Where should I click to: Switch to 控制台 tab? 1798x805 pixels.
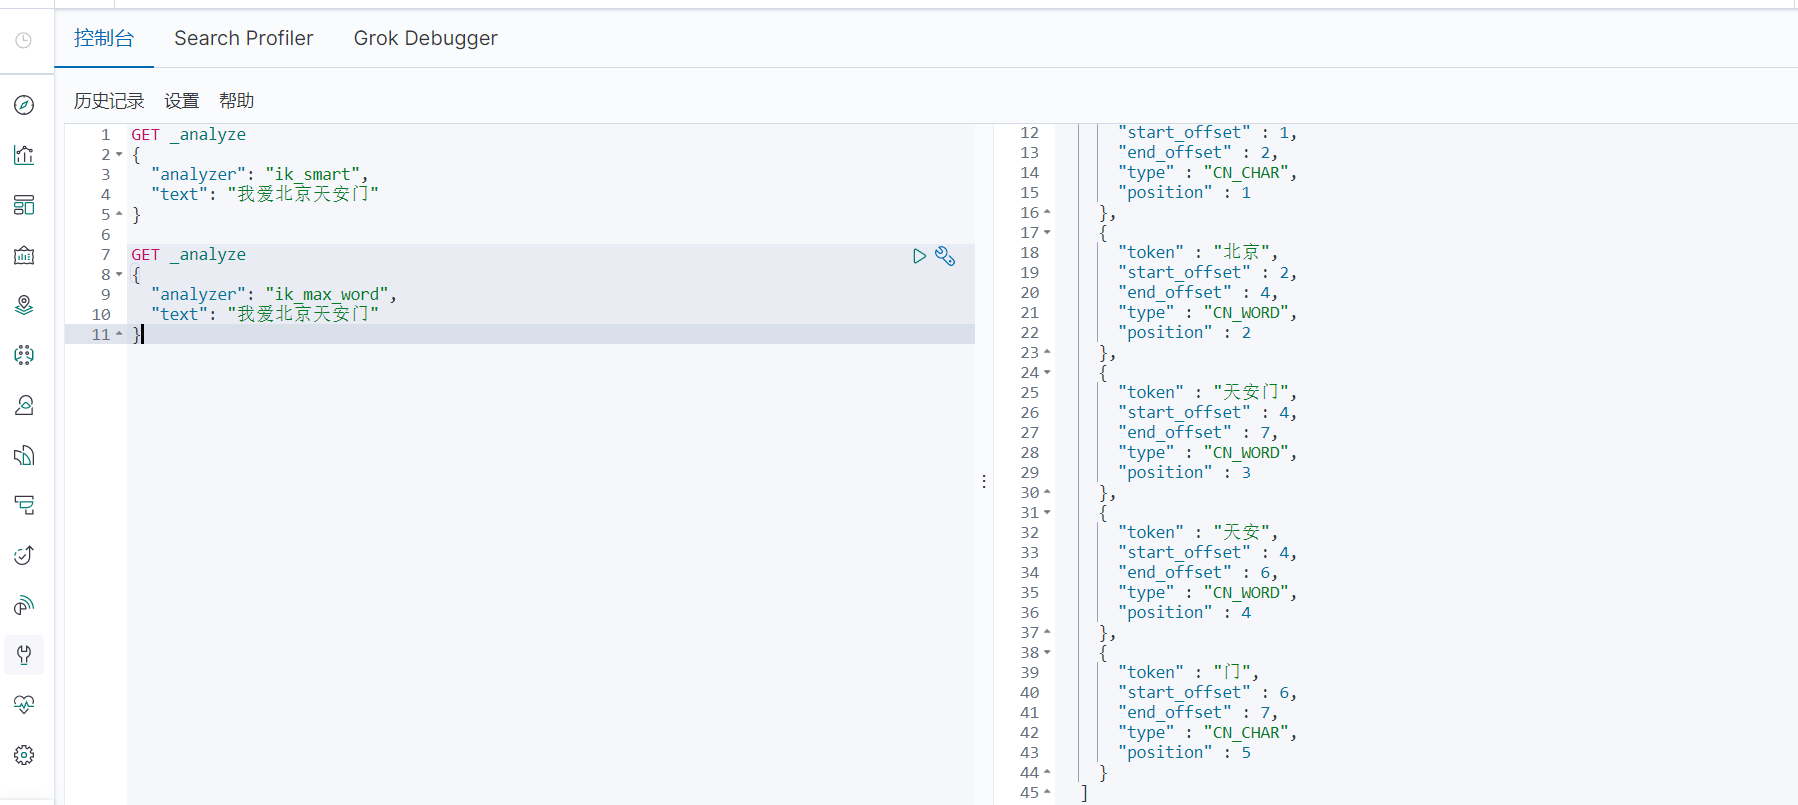pos(104,38)
